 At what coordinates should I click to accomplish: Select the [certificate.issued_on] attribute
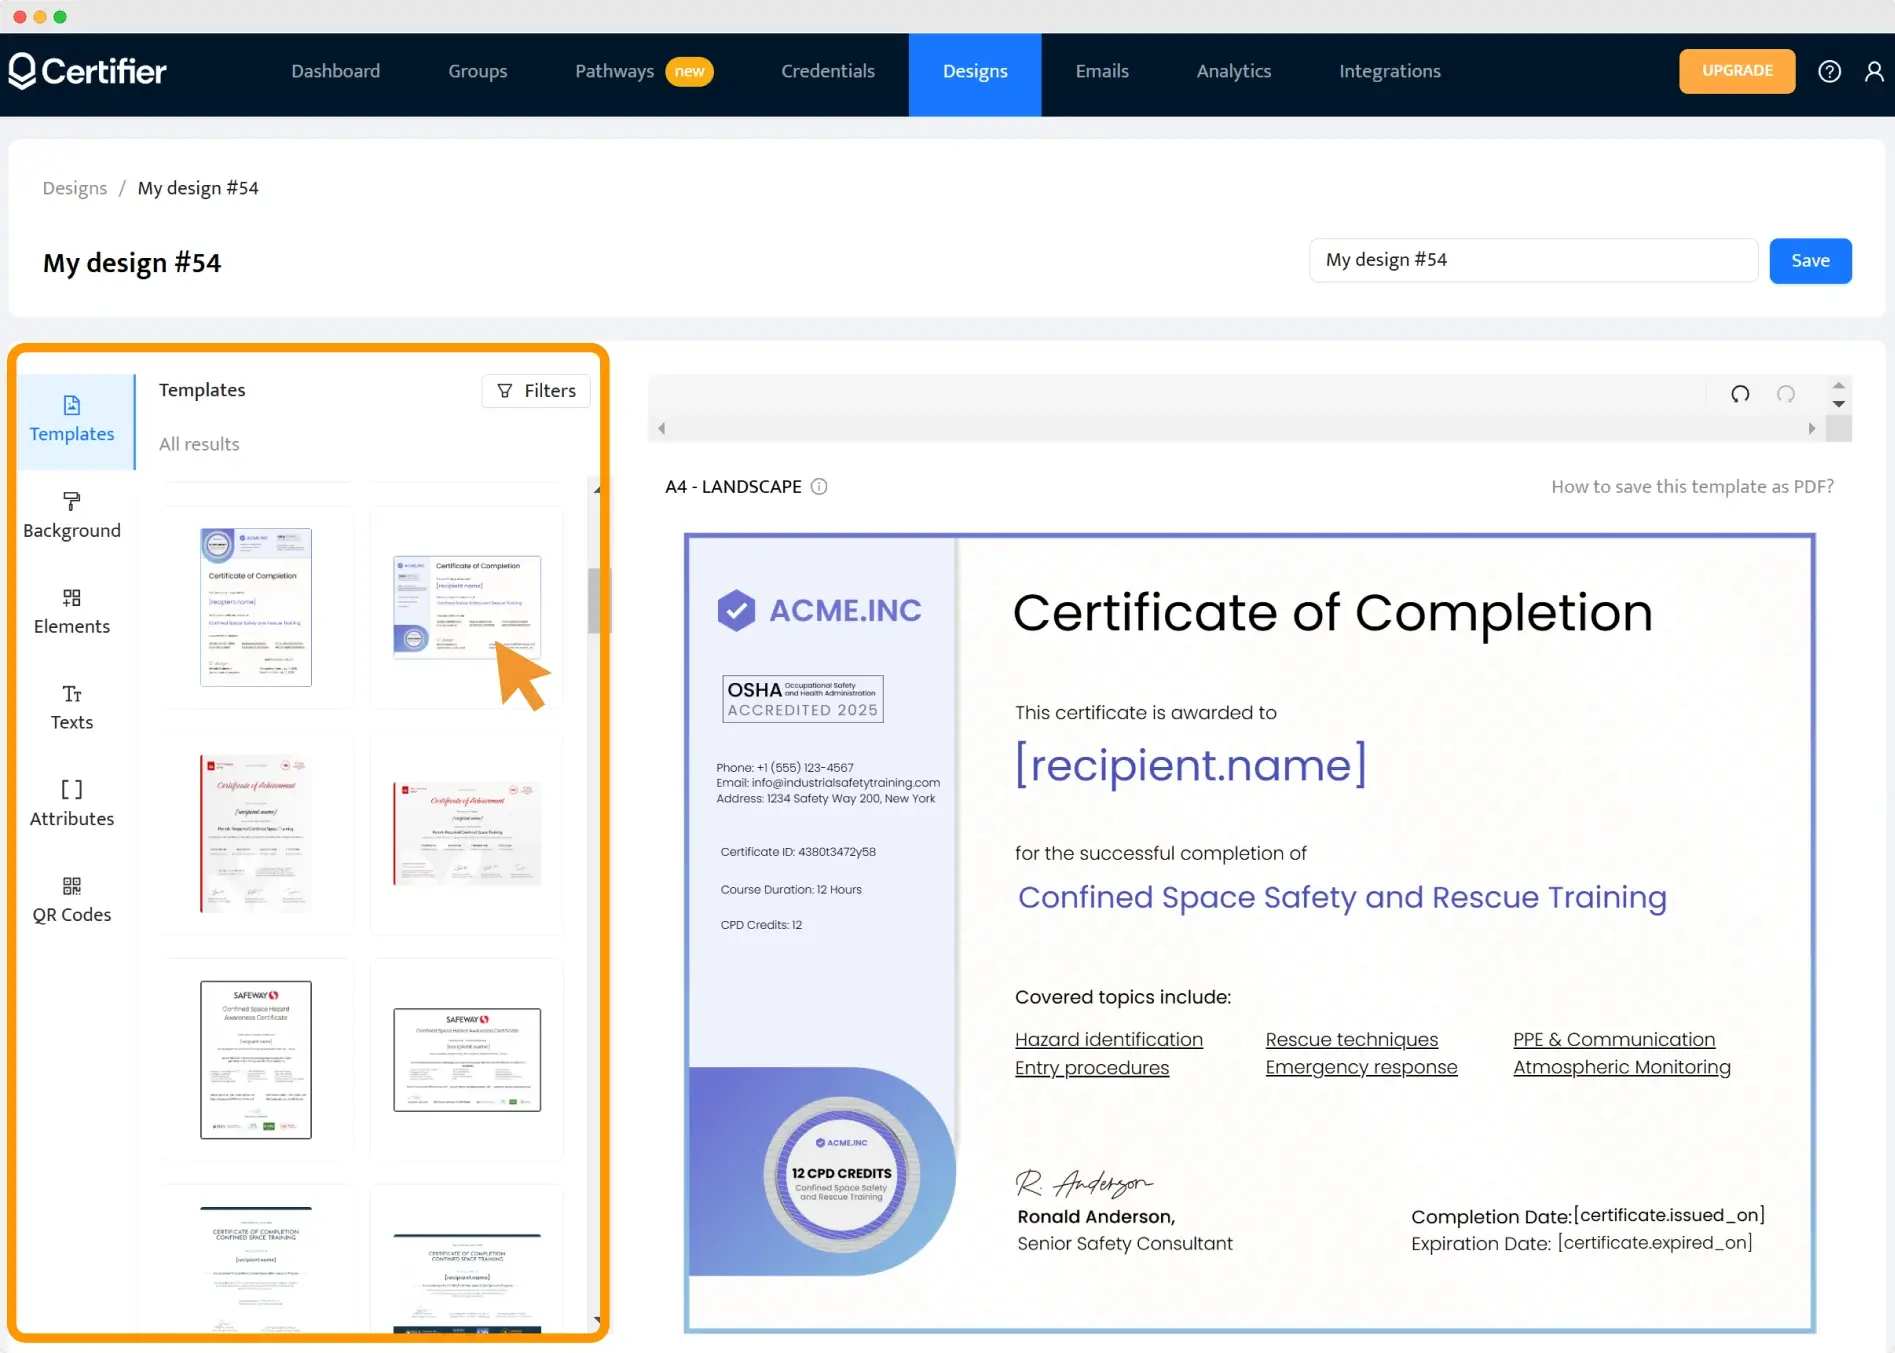1670,1215
